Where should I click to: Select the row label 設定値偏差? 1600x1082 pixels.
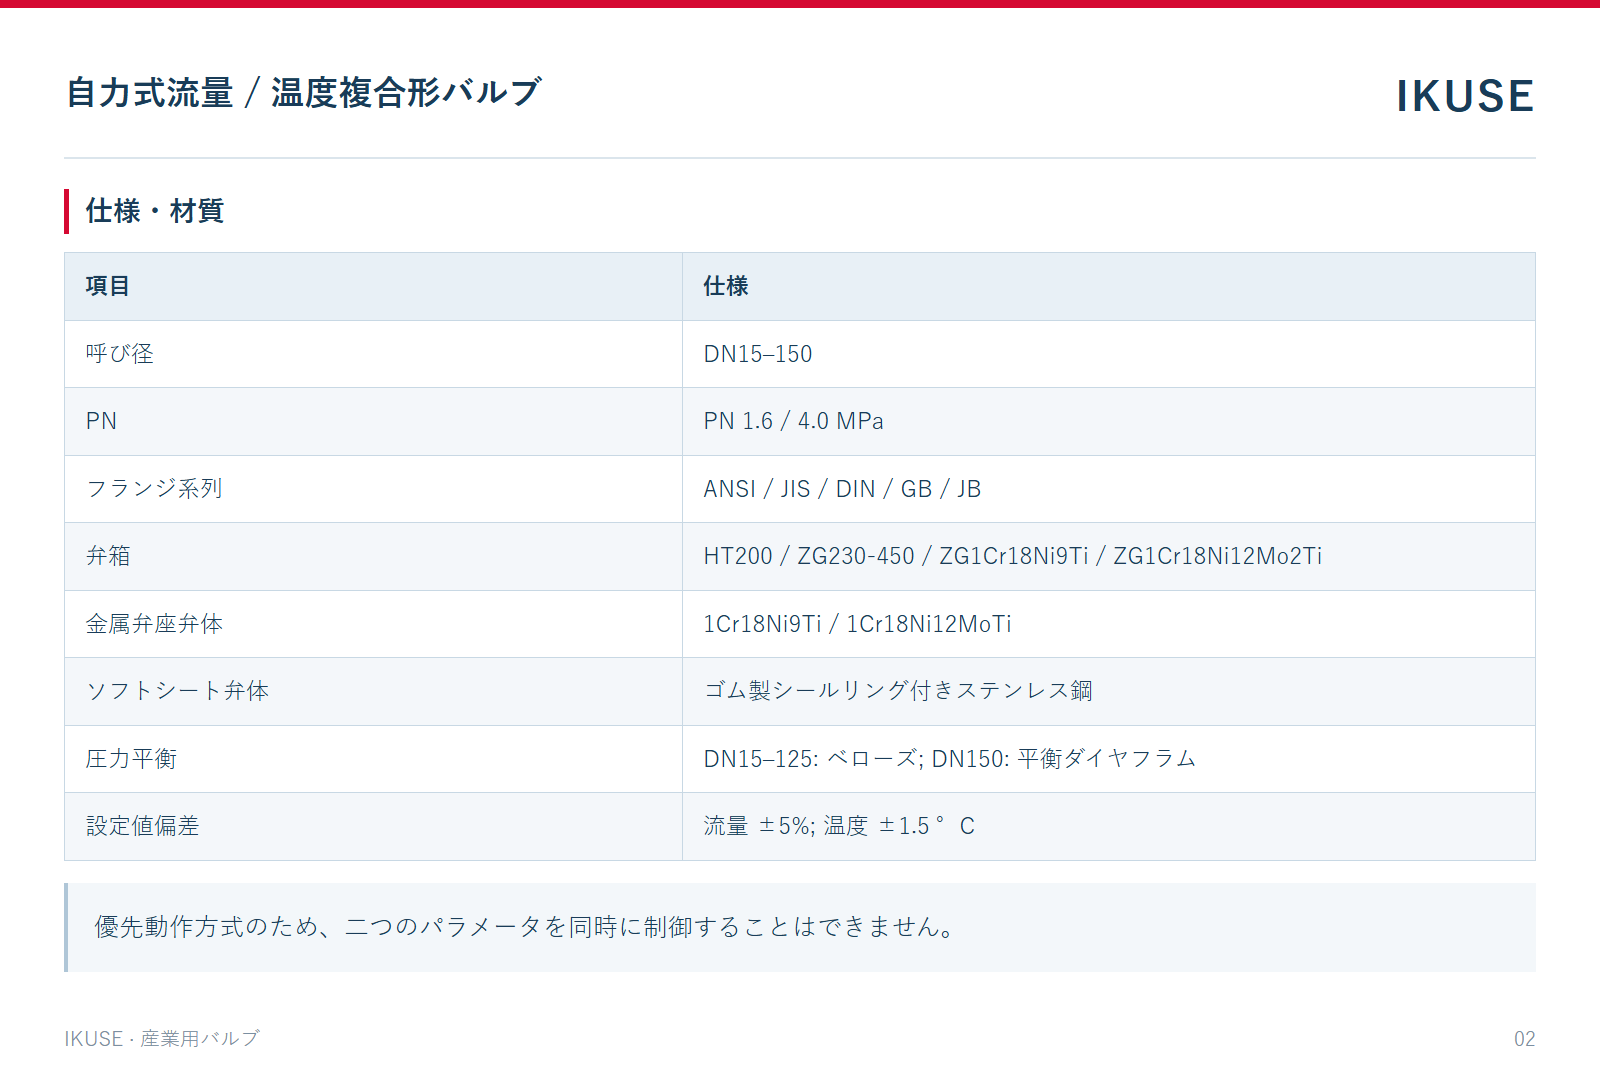(143, 826)
